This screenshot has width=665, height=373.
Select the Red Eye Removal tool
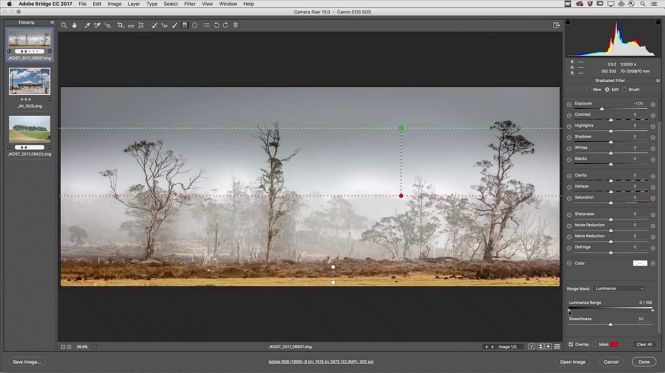click(x=164, y=25)
